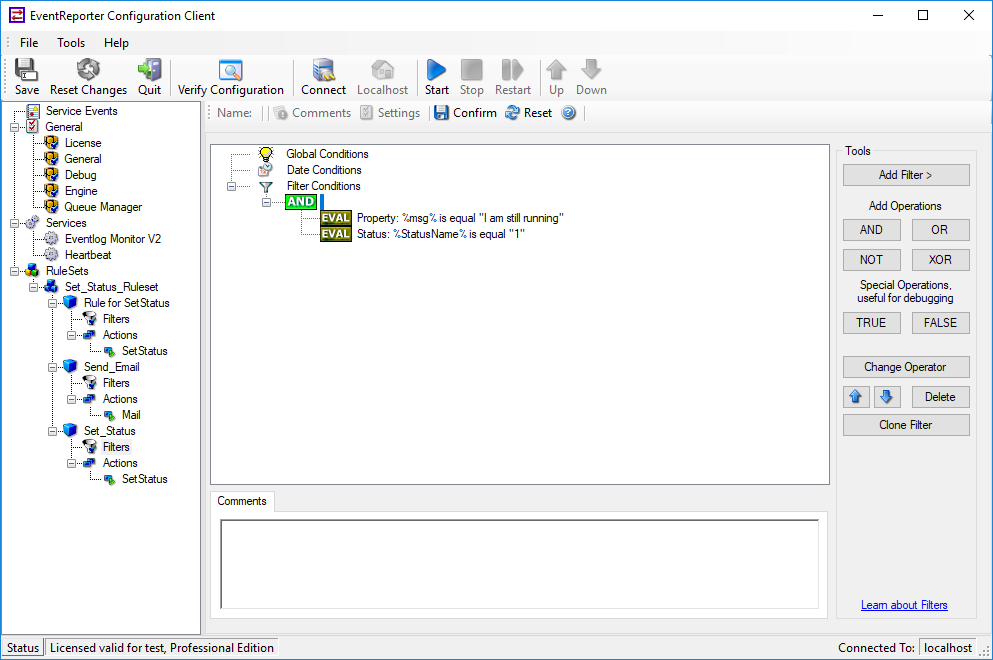993x660 pixels.
Task: Collapse the AND operator node
Action: pos(267,202)
